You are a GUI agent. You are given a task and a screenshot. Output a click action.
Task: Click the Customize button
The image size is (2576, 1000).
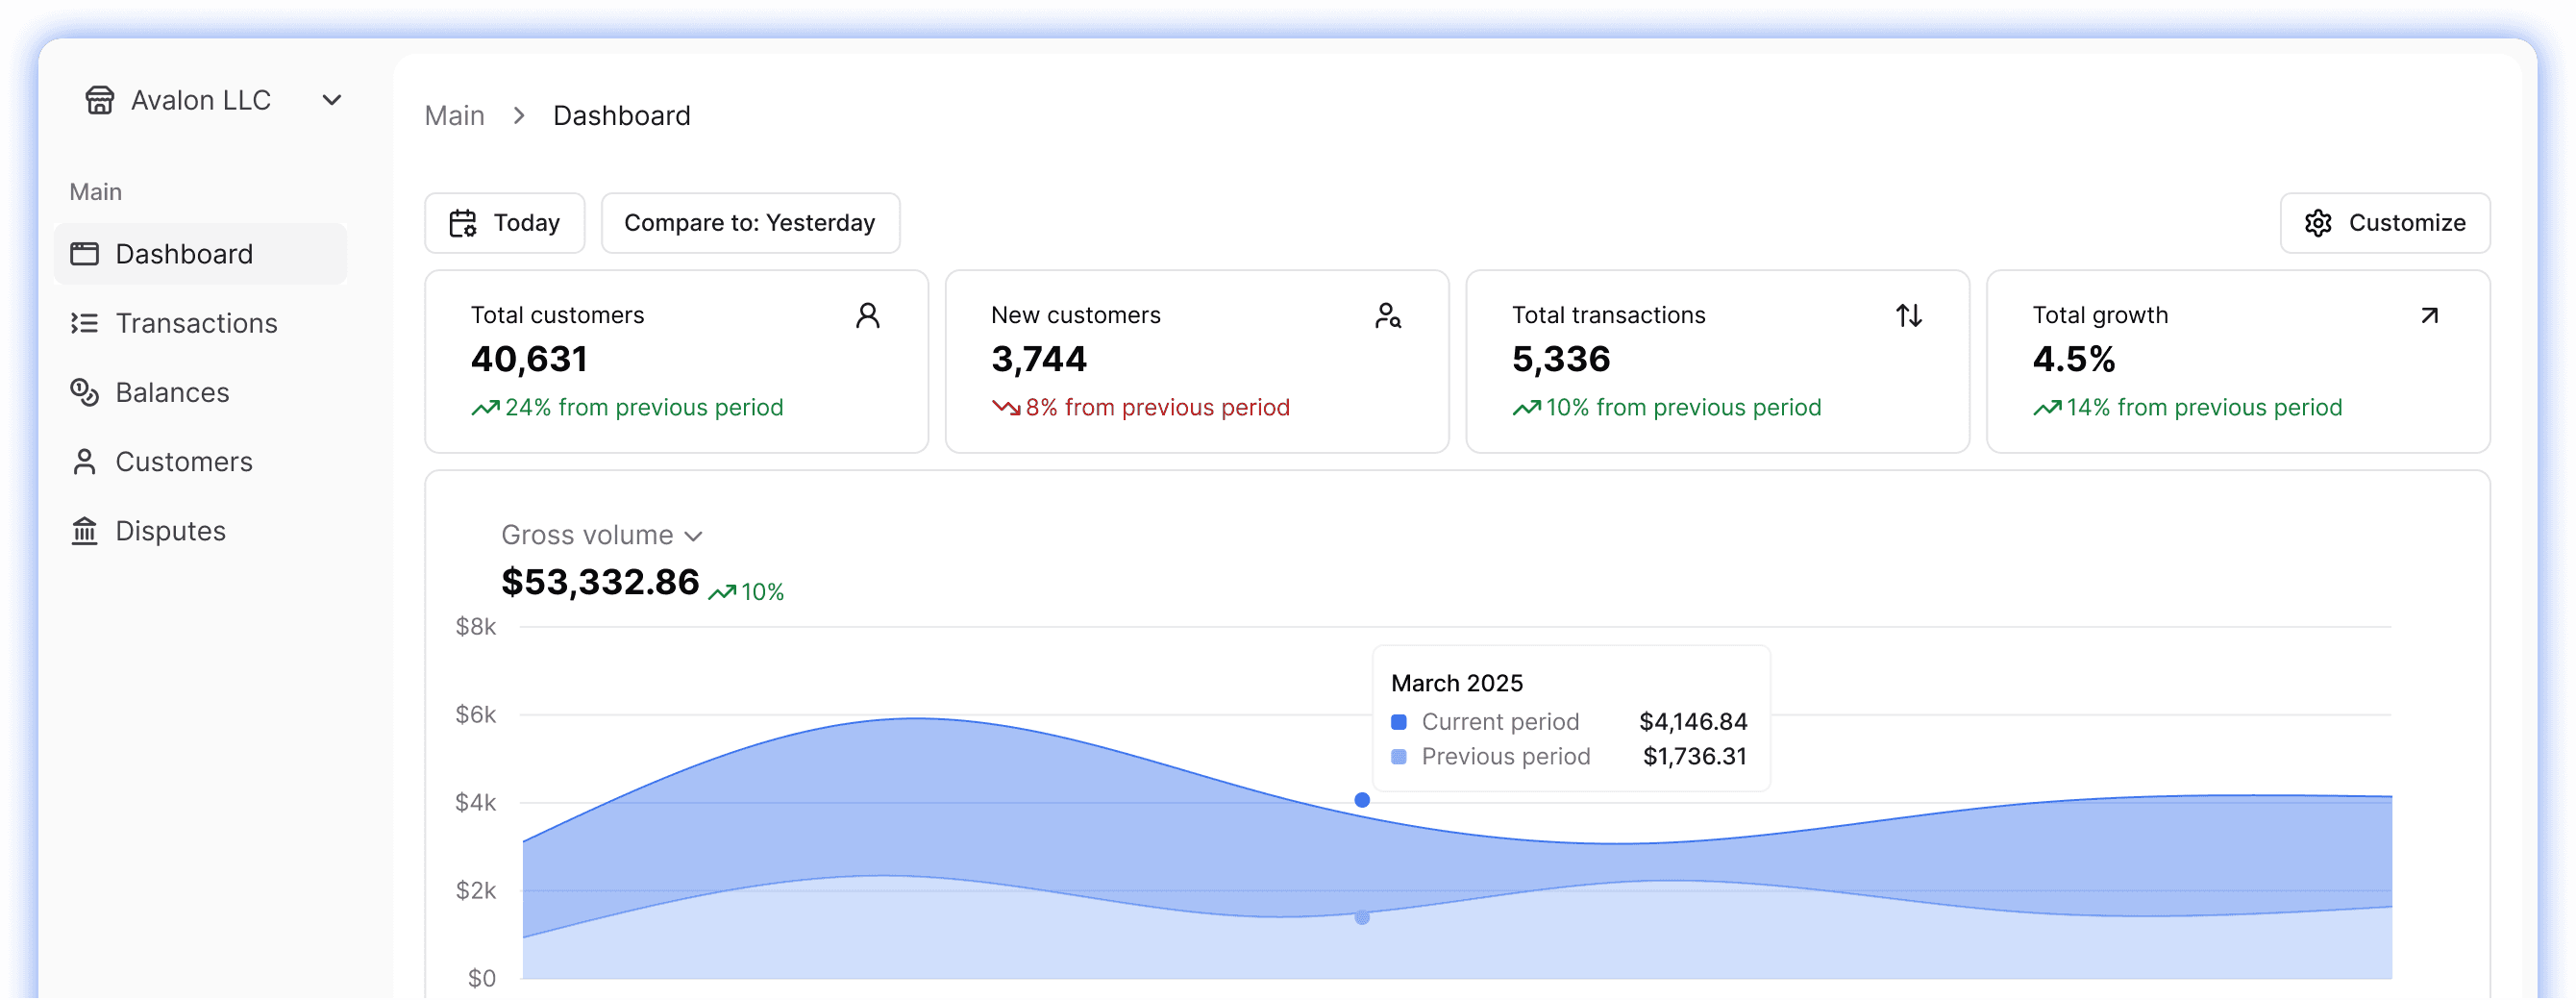click(x=2384, y=222)
